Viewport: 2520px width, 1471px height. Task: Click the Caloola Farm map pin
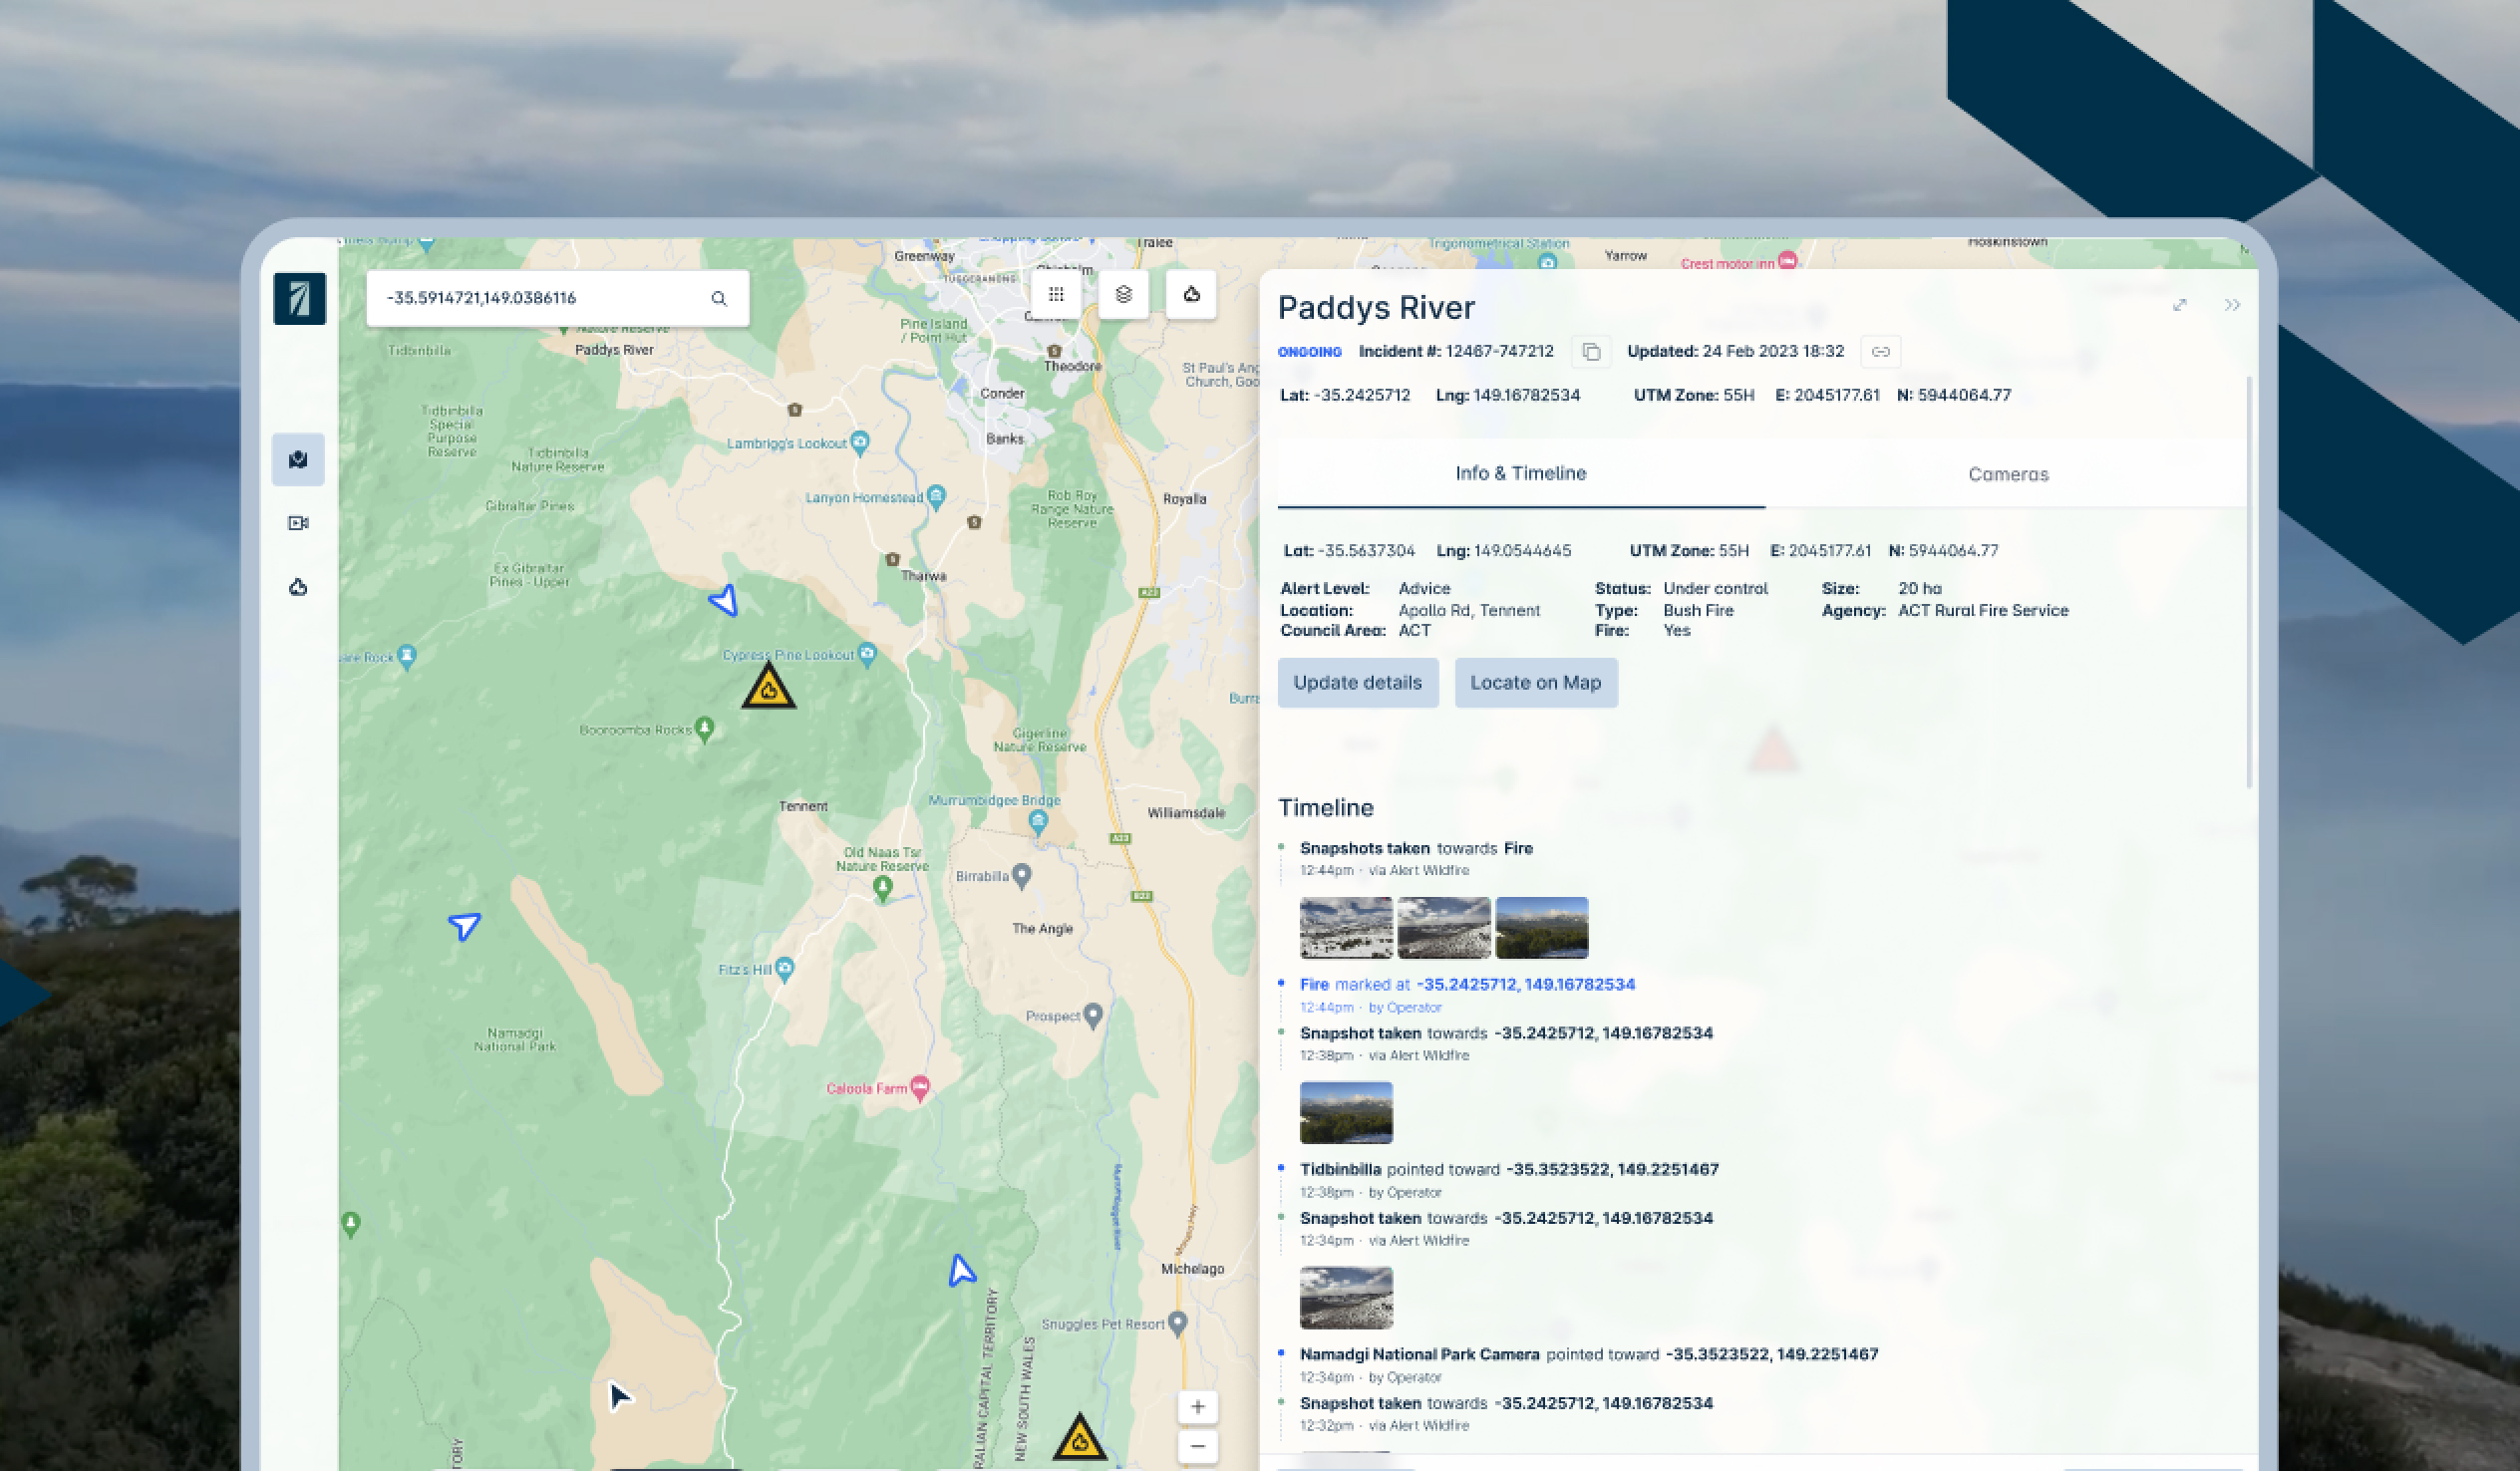pyautogui.click(x=919, y=1088)
